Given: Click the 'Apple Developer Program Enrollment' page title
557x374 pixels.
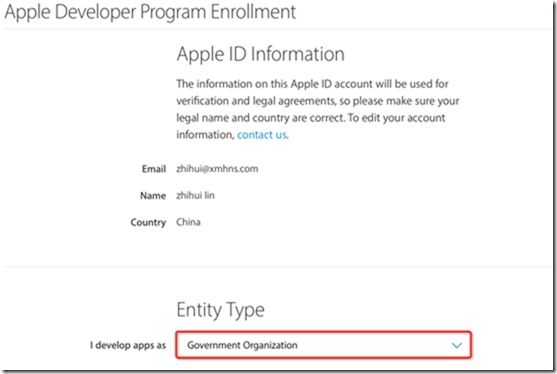Looking at the screenshot, I should click(150, 12).
